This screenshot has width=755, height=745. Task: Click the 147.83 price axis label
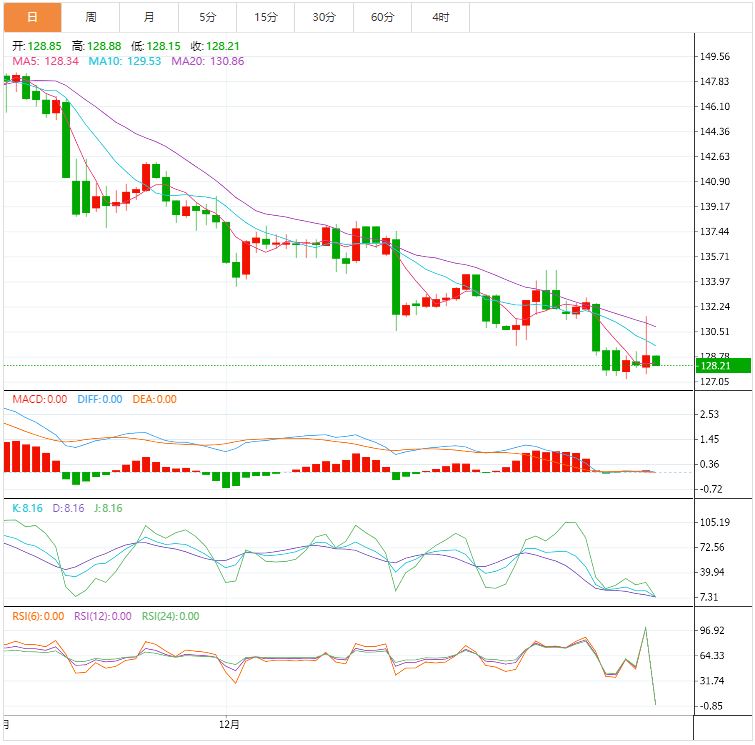pyautogui.click(x=715, y=81)
